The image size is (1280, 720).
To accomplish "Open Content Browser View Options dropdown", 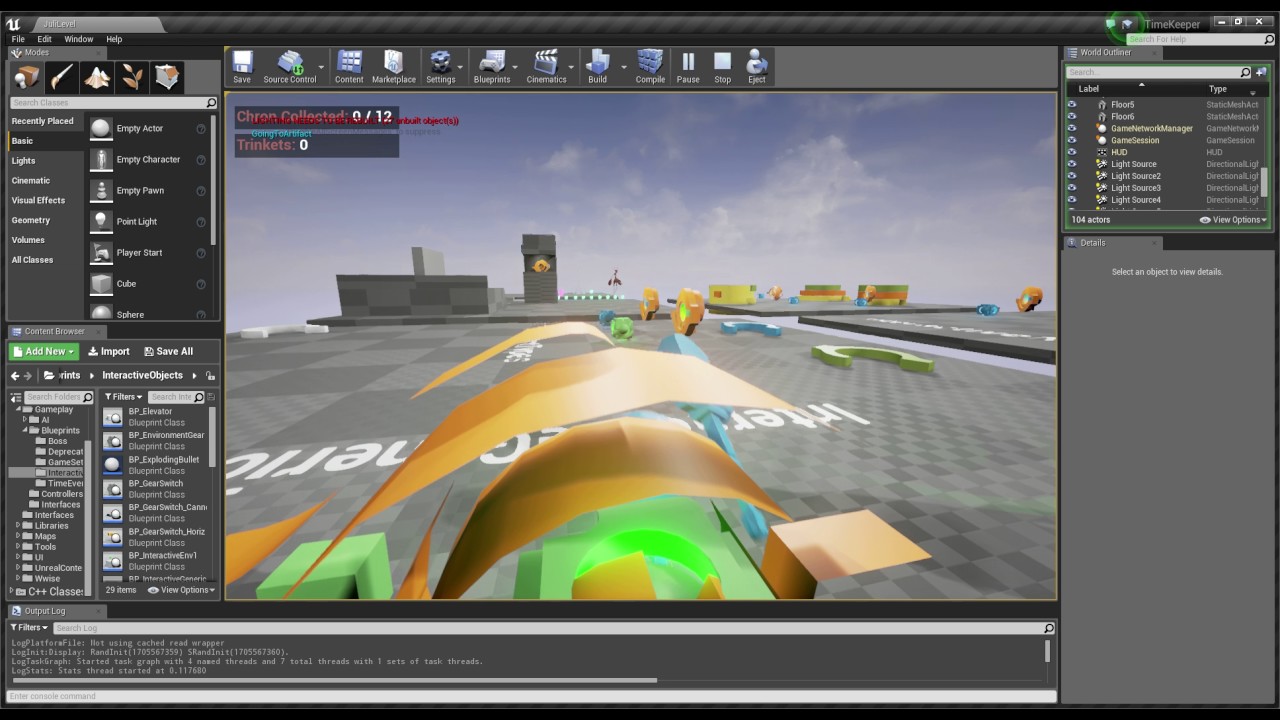I will click(x=181, y=590).
